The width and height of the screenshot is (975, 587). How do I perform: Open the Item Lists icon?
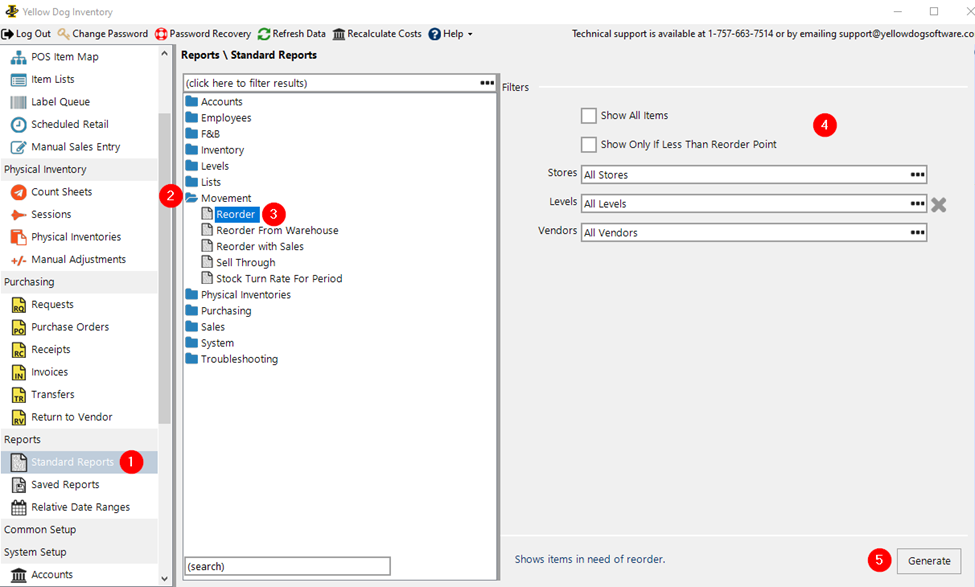[x=19, y=80]
